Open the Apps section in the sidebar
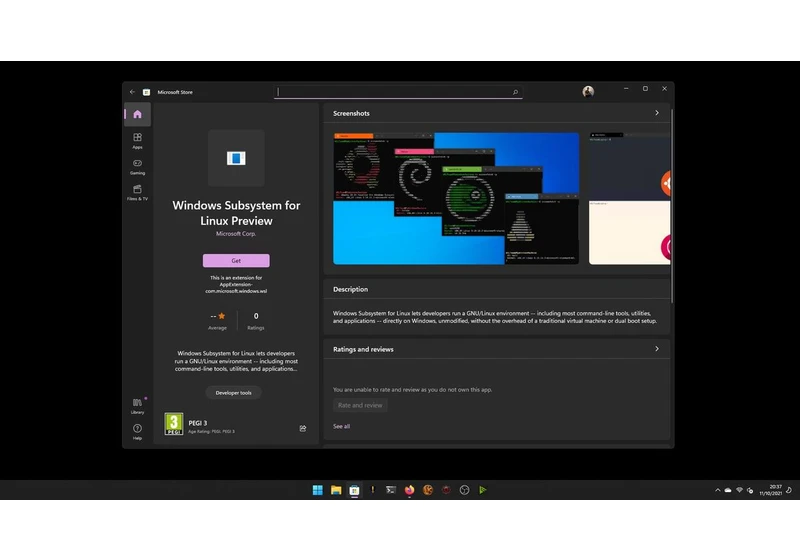Screen dimensions: 800x560 (137, 141)
